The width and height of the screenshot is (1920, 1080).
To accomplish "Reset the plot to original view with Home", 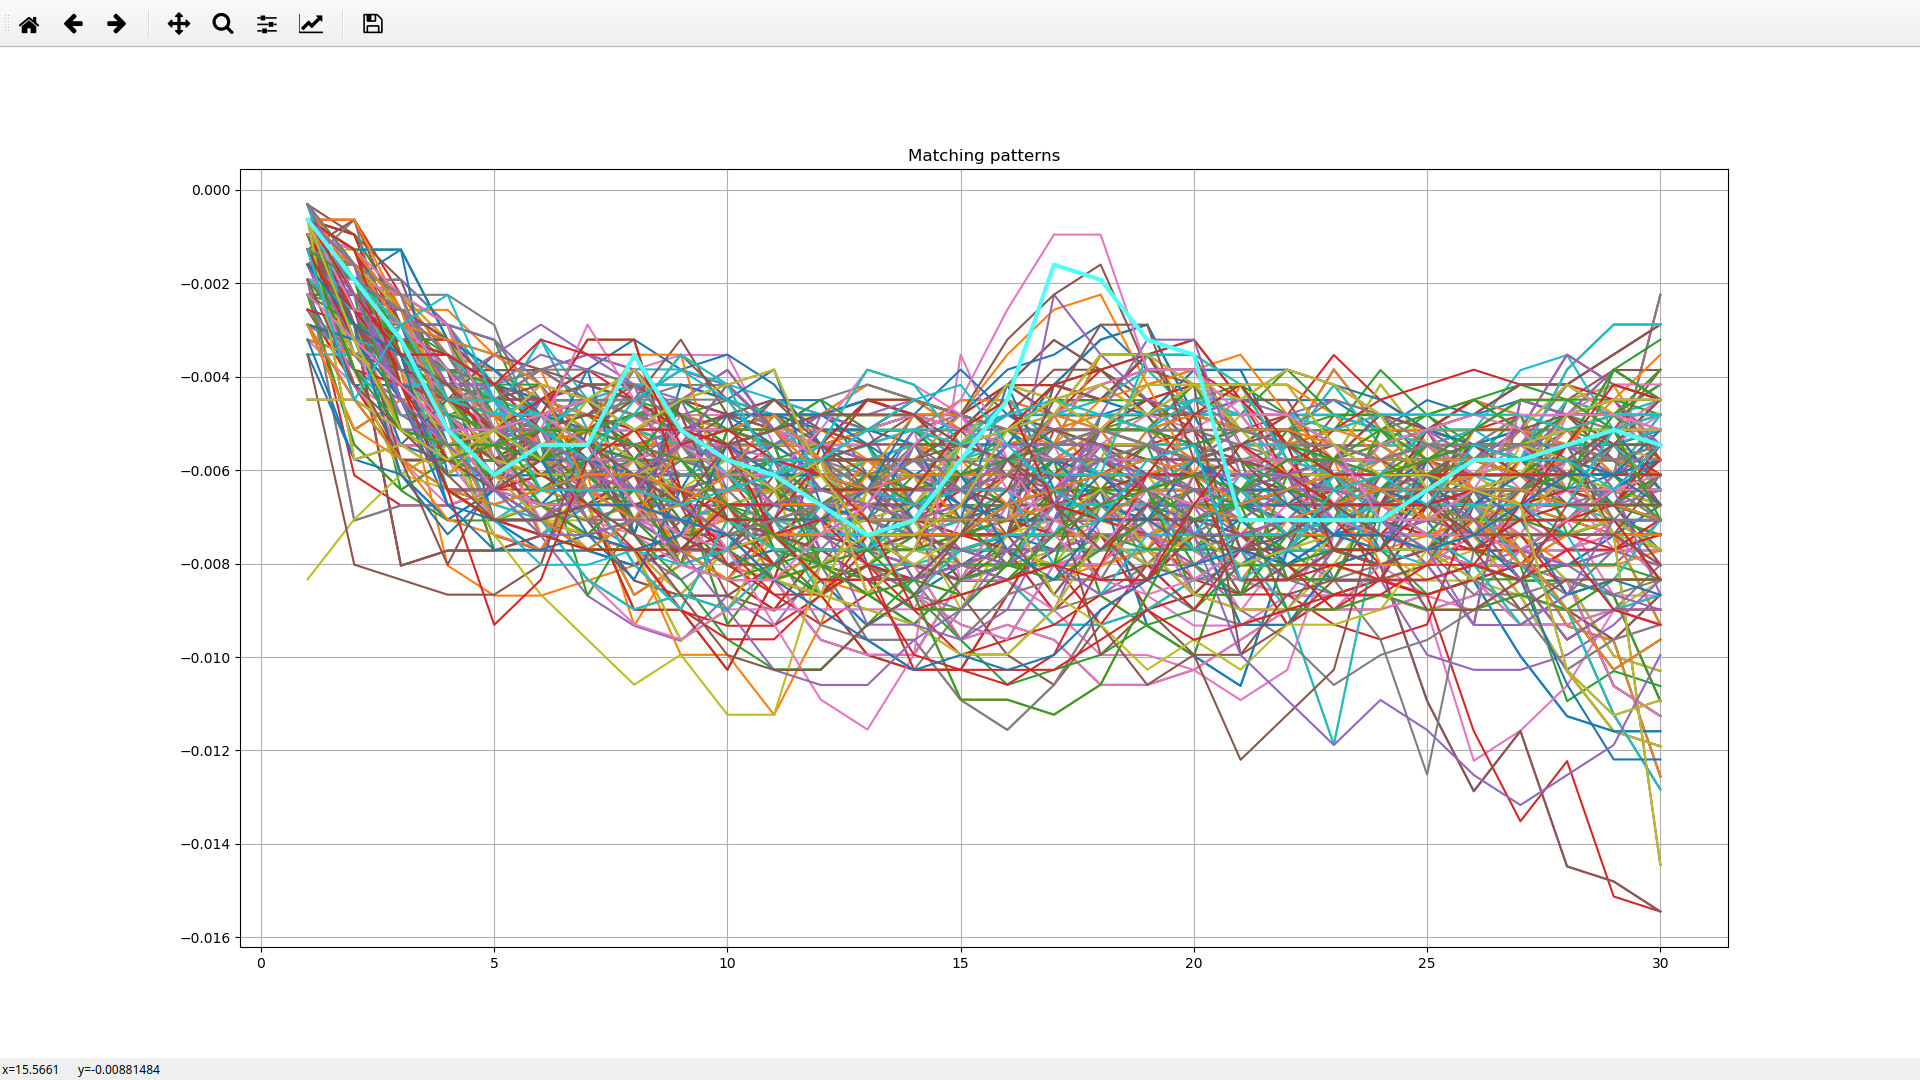I will coord(29,24).
